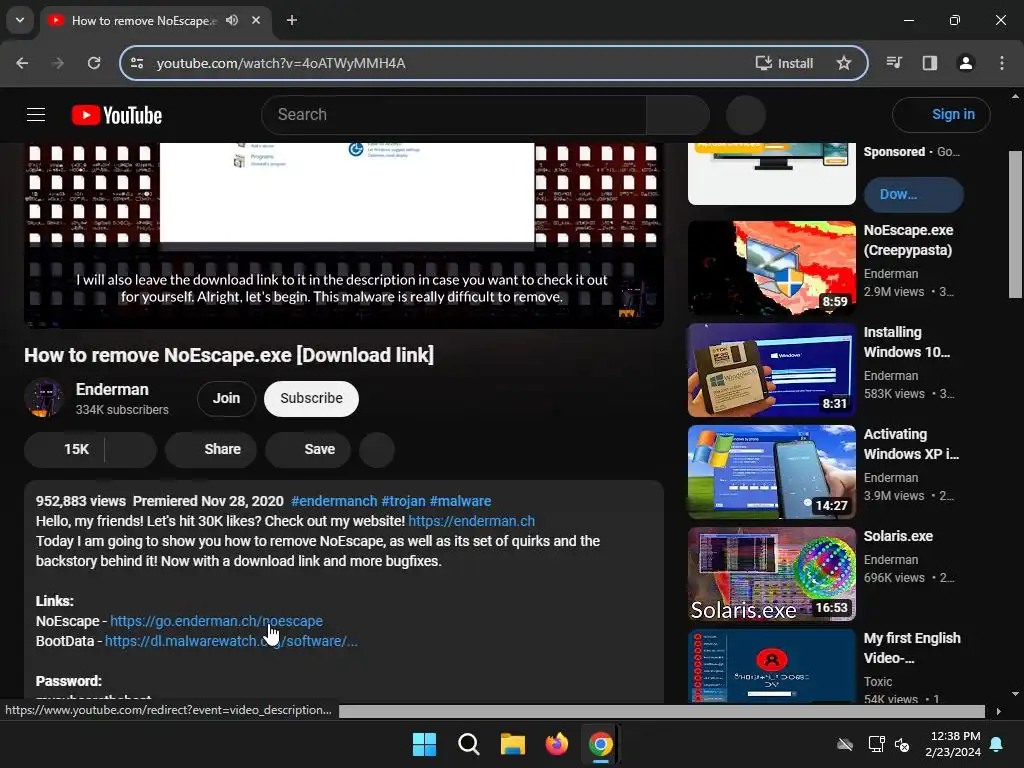Play the Installing Windows 10 thumbnail

coord(772,370)
